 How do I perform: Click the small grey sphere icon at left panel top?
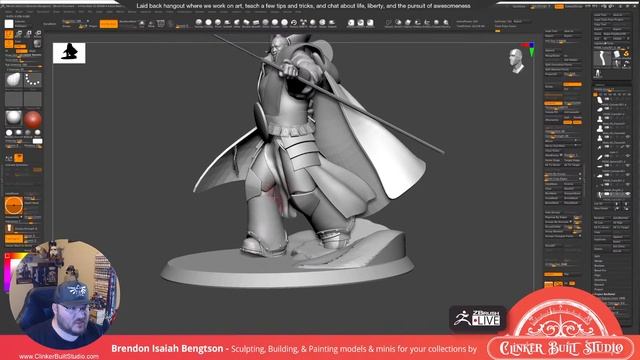pyautogui.click(x=37, y=43)
